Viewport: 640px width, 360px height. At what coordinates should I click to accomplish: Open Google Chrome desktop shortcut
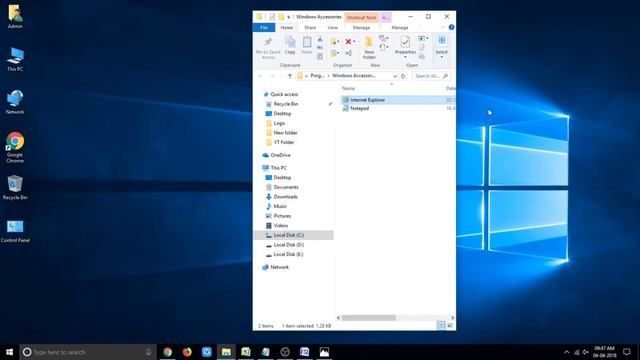pyautogui.click(x=15, y=147)
